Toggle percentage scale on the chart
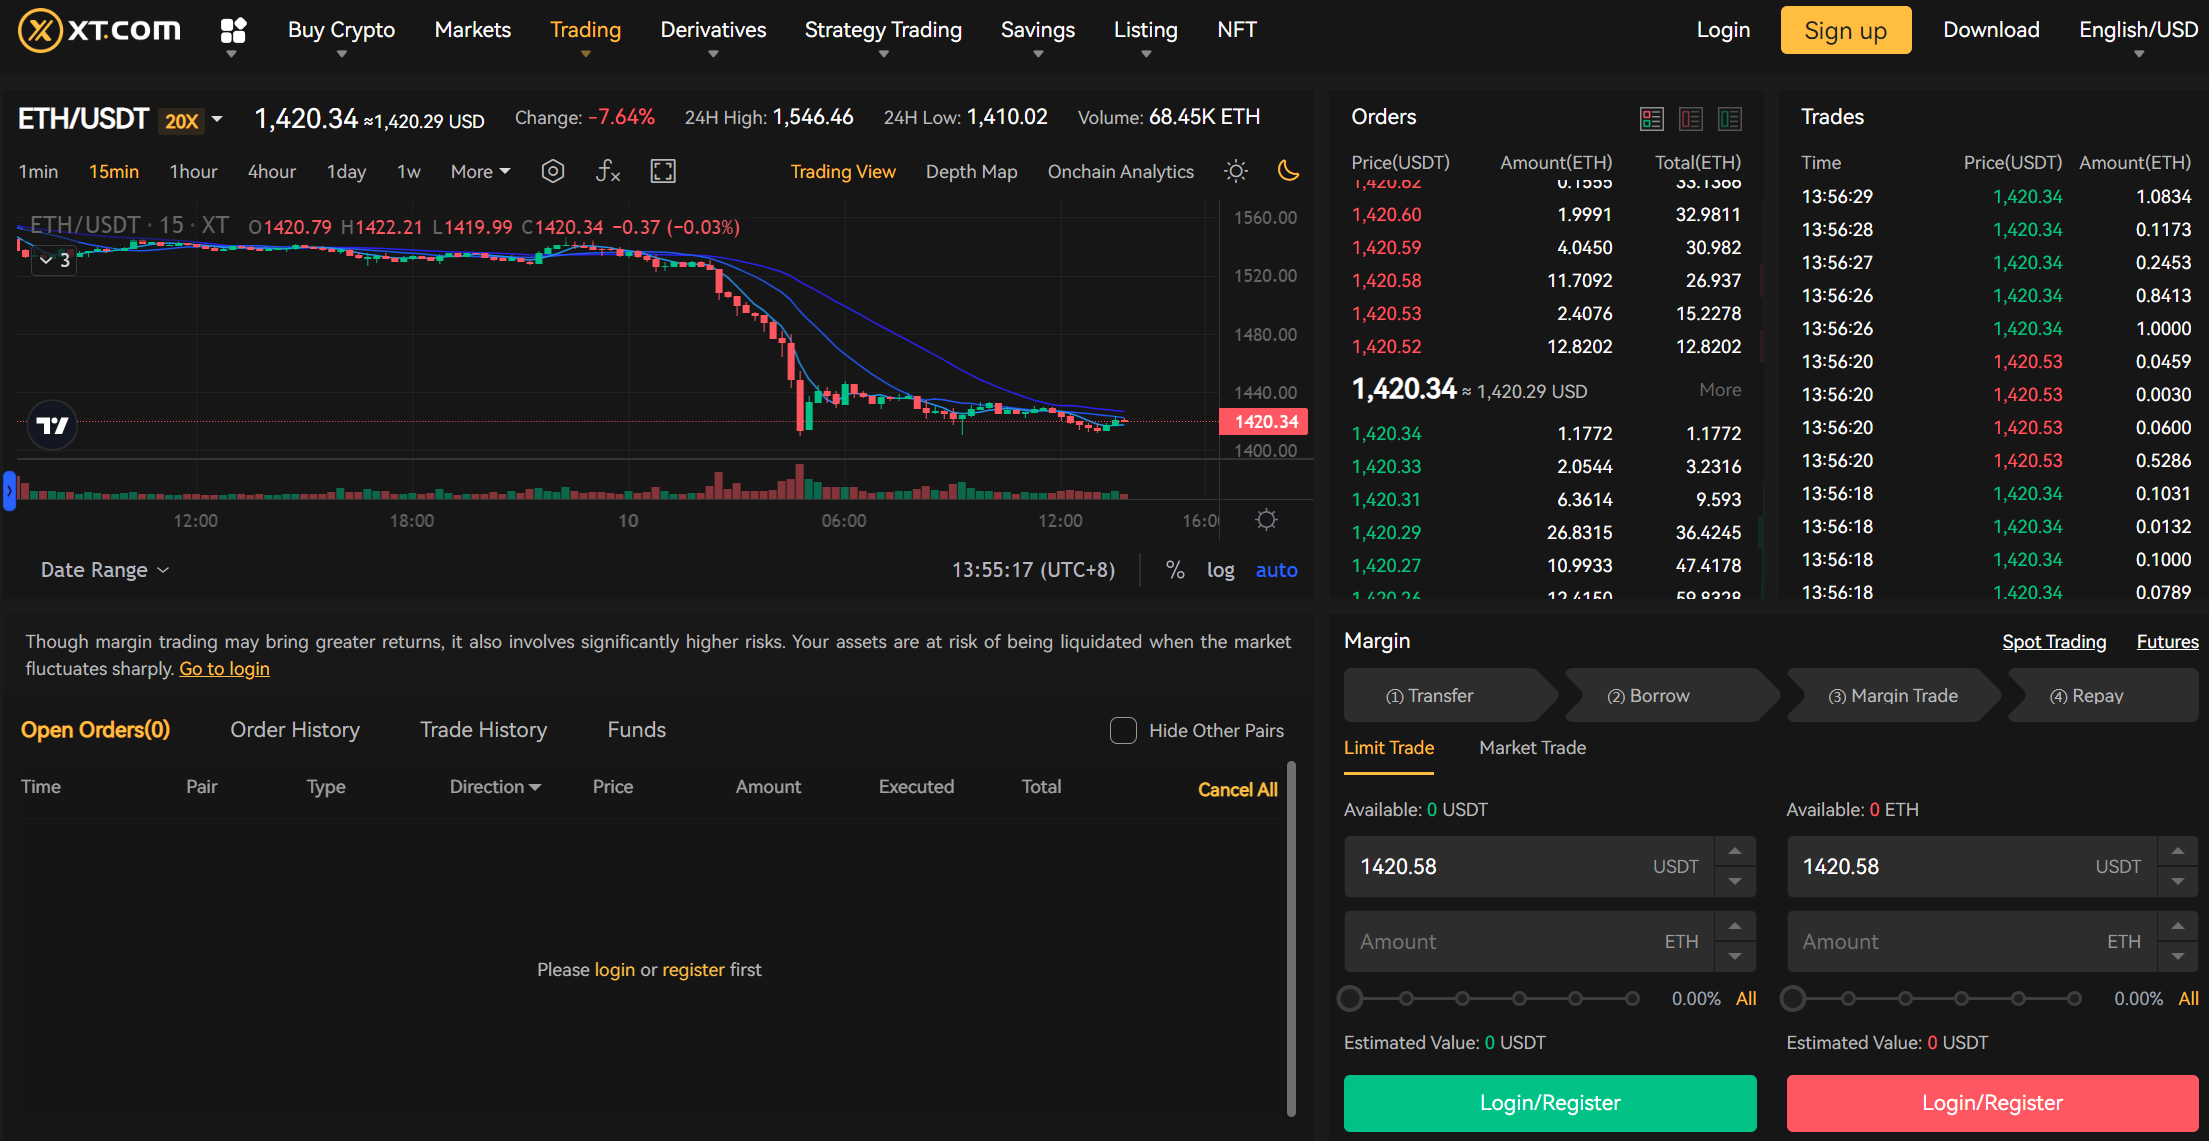The height and width of the screenshot is (1141, 2209). [1174, 569]
